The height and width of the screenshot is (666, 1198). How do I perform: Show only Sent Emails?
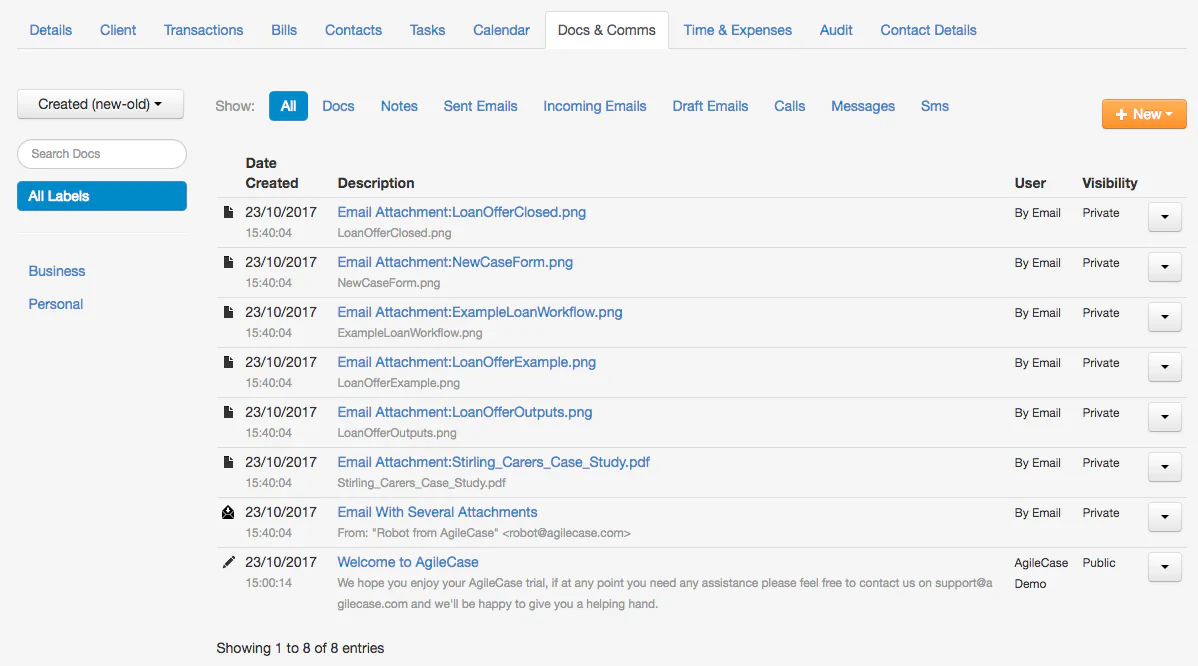pos(480,105)
